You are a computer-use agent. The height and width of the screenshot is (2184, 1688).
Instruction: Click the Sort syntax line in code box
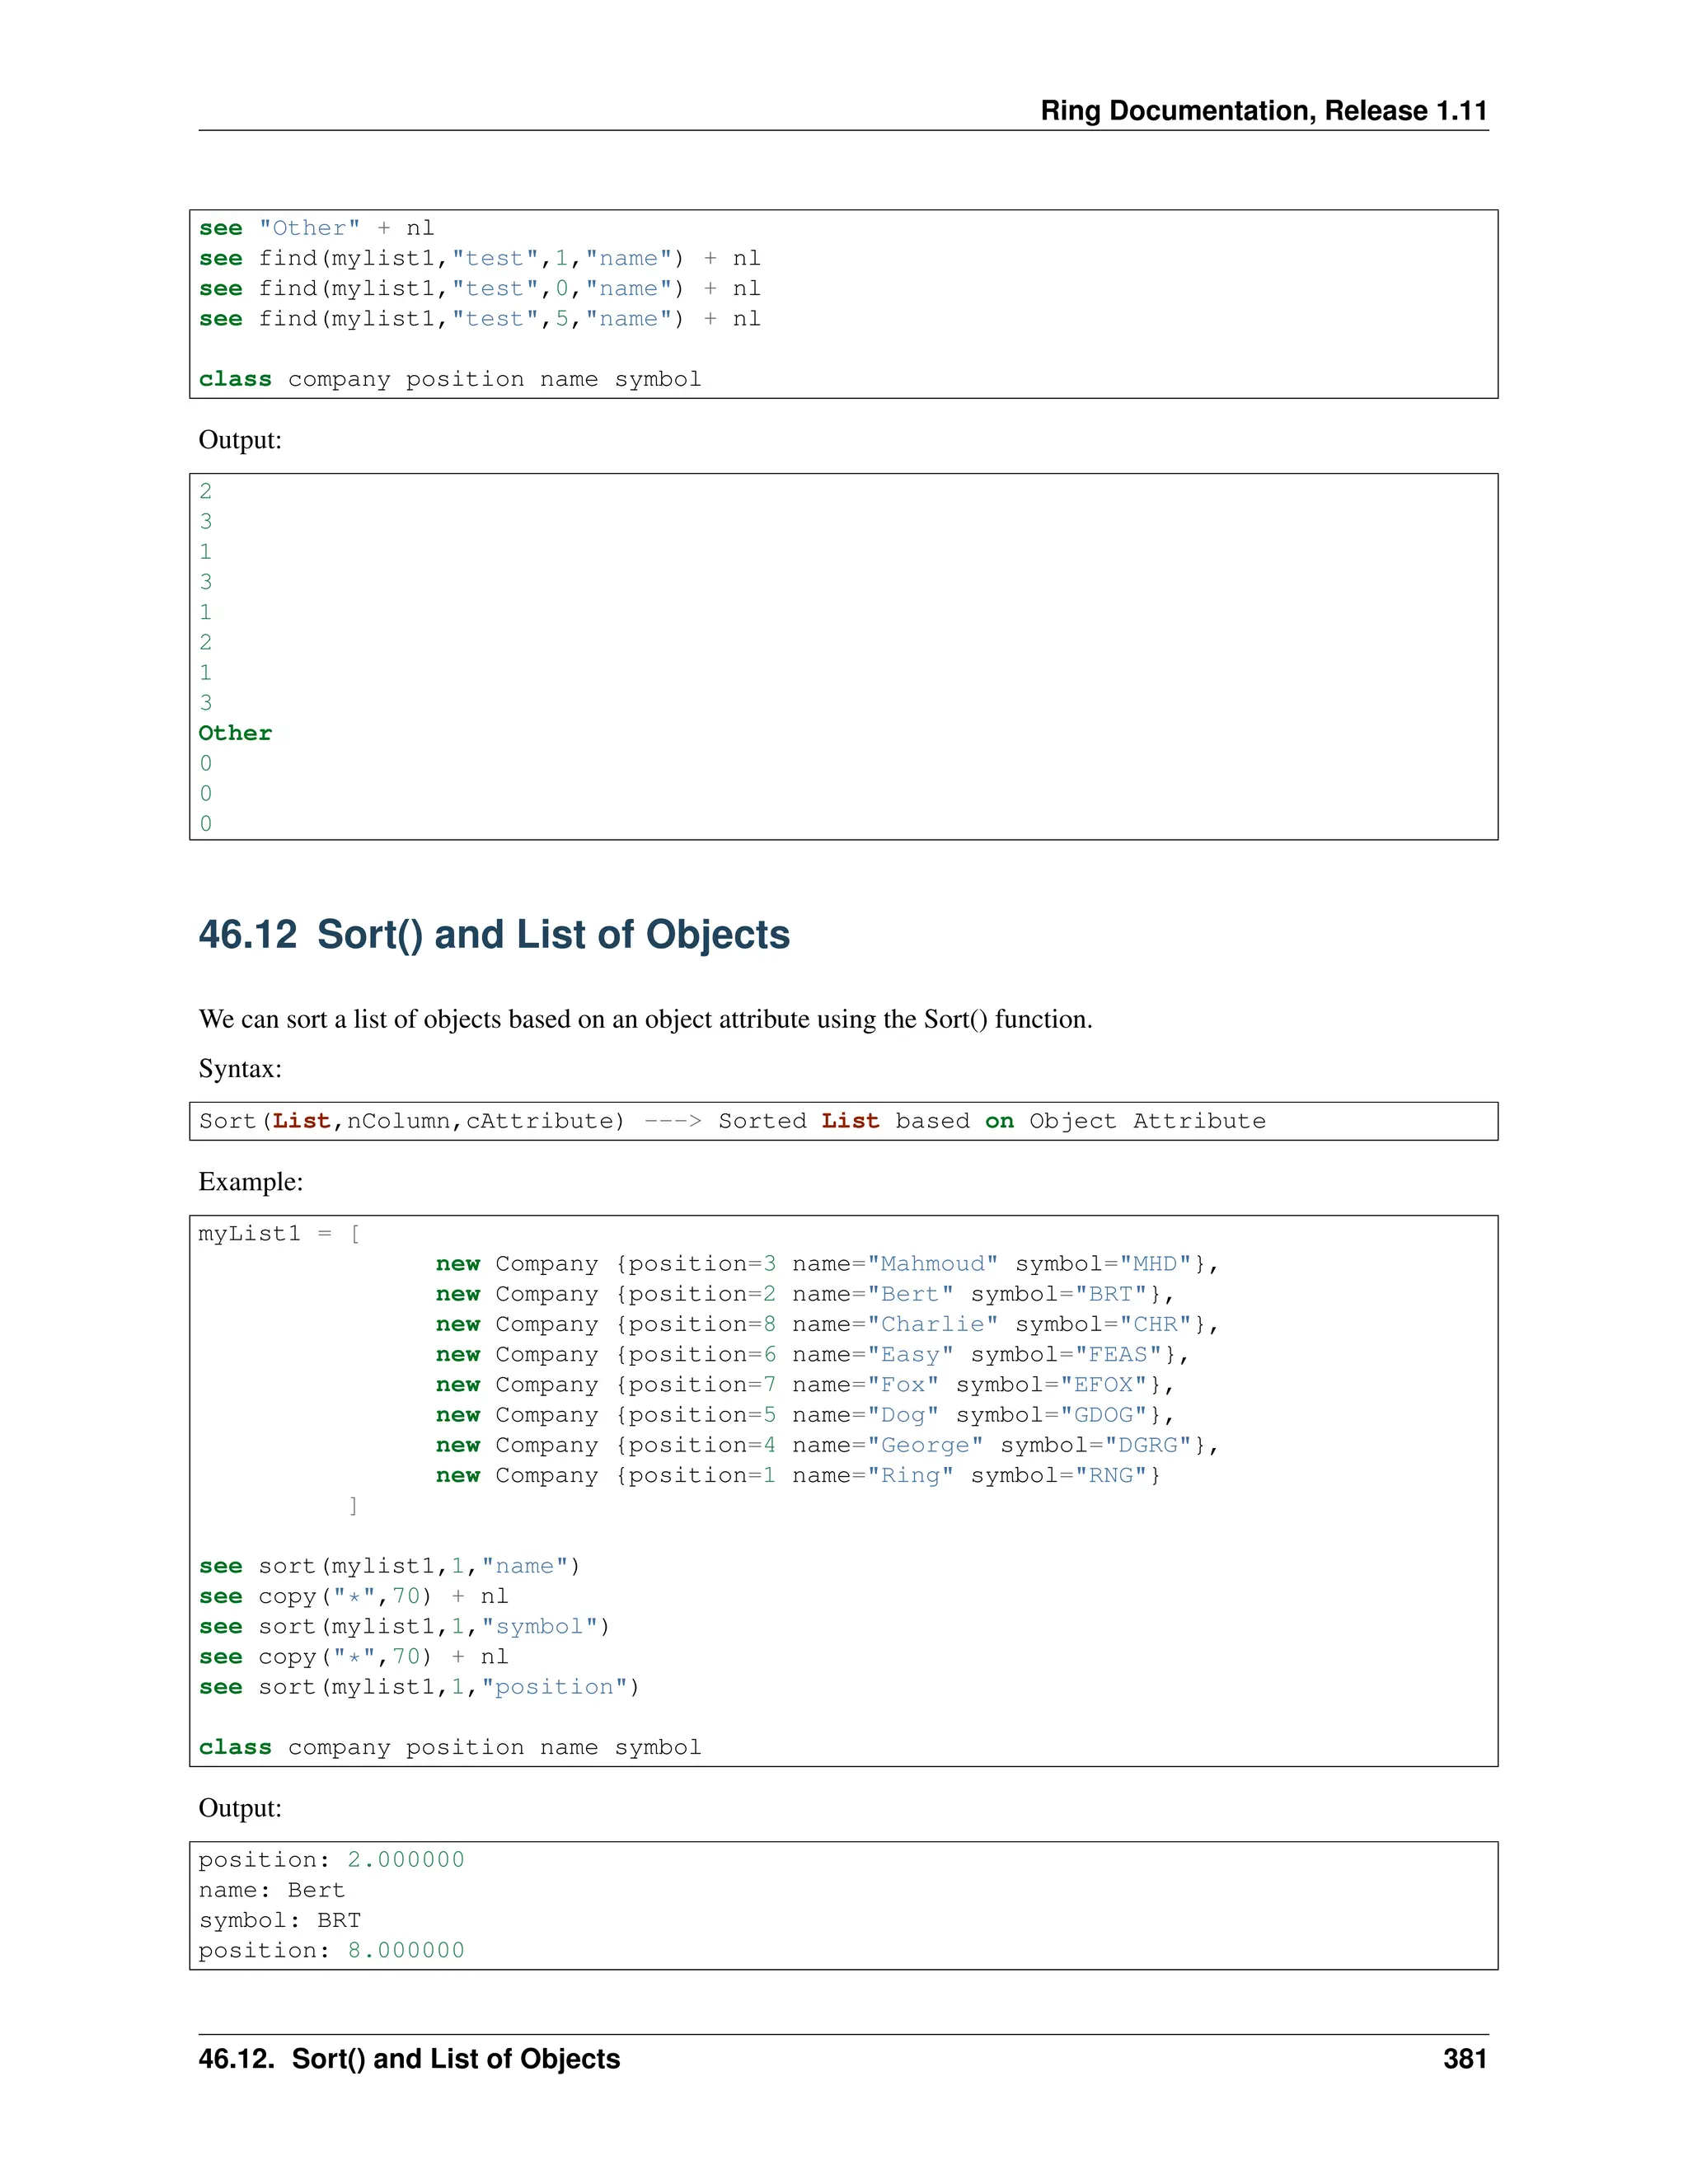[x=732, y=1121]
